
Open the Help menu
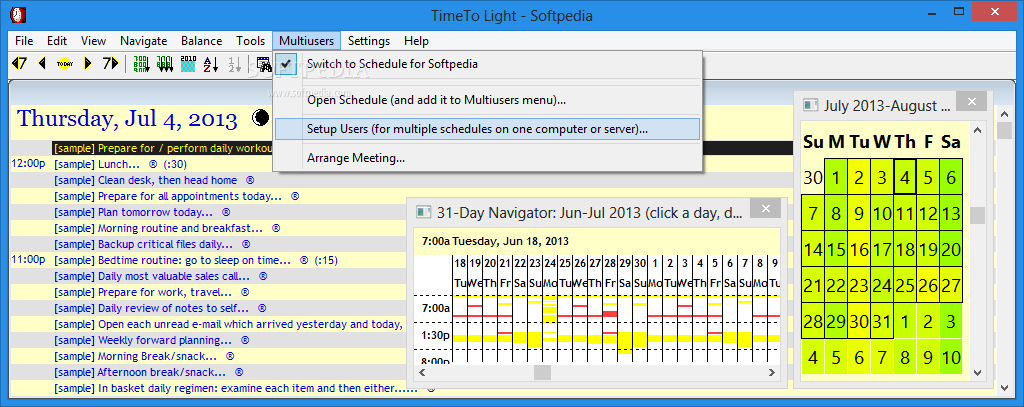416,41
